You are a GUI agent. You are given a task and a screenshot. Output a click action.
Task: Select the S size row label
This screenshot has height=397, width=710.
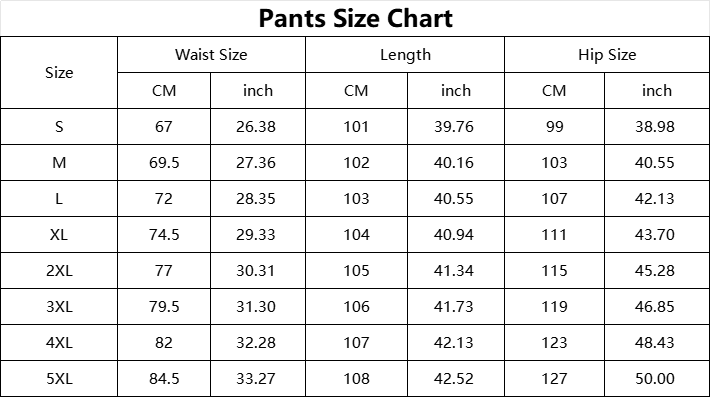click(59, 126)
